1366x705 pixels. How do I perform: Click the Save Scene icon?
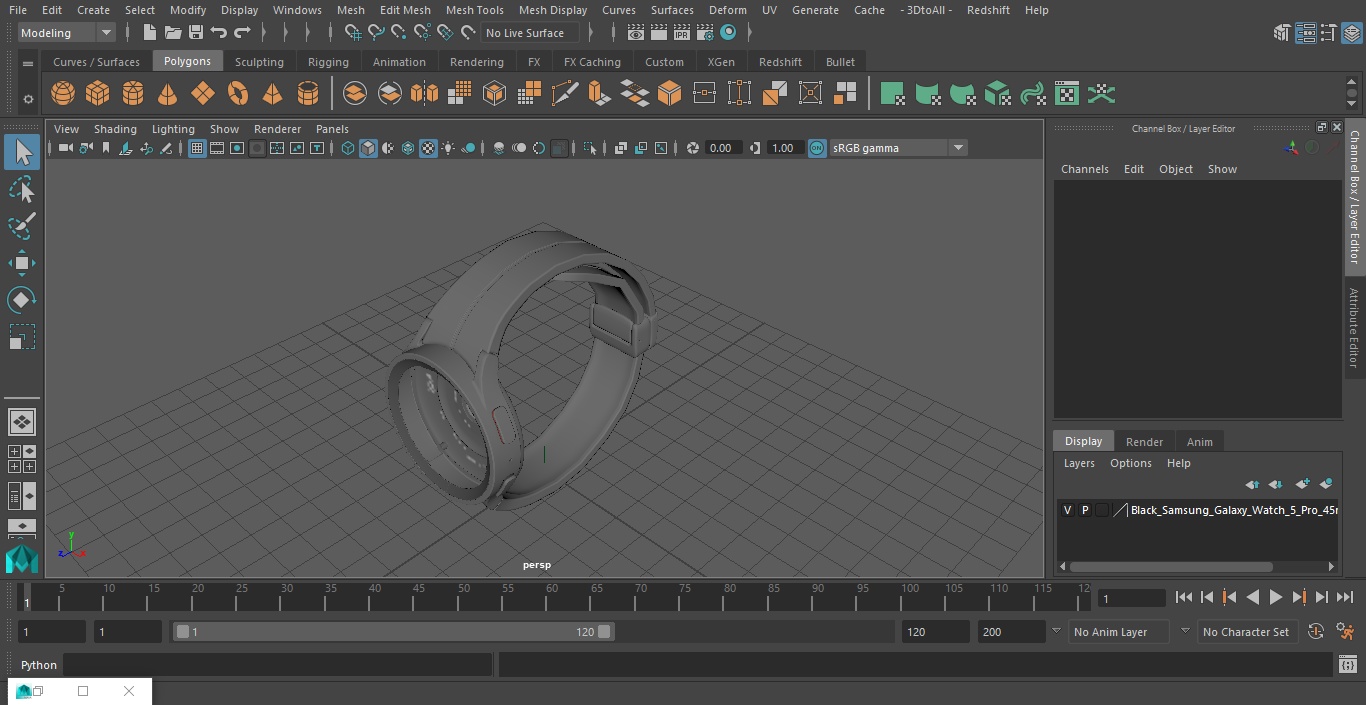[195, 33]
